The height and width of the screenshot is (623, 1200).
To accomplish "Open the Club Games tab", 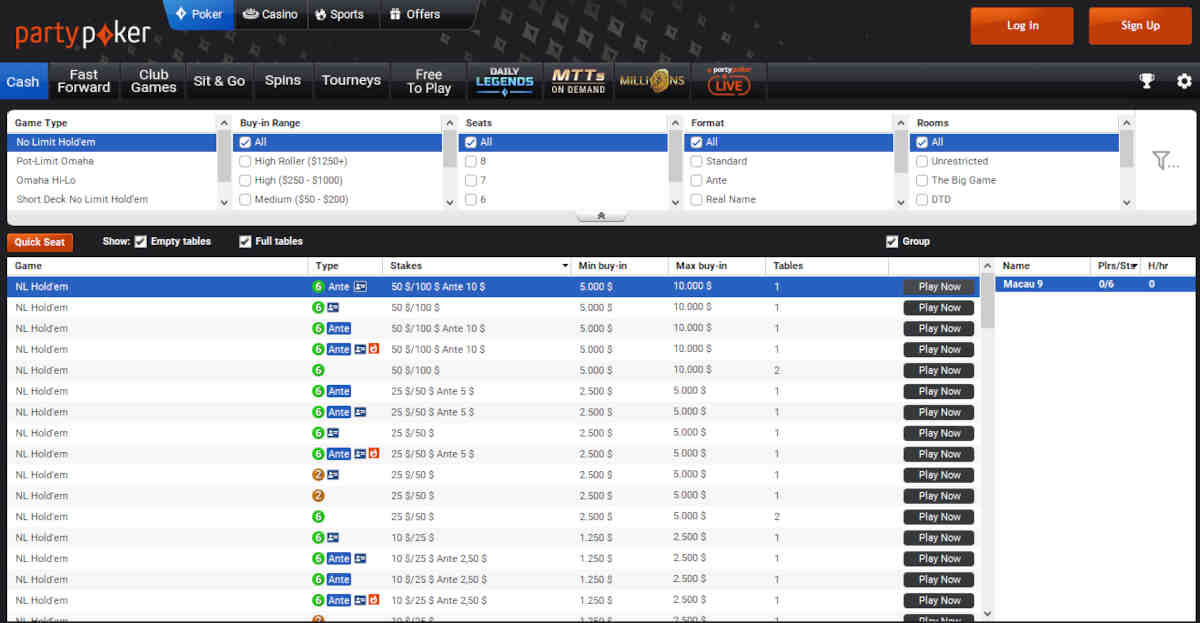I will coord(153,81).
